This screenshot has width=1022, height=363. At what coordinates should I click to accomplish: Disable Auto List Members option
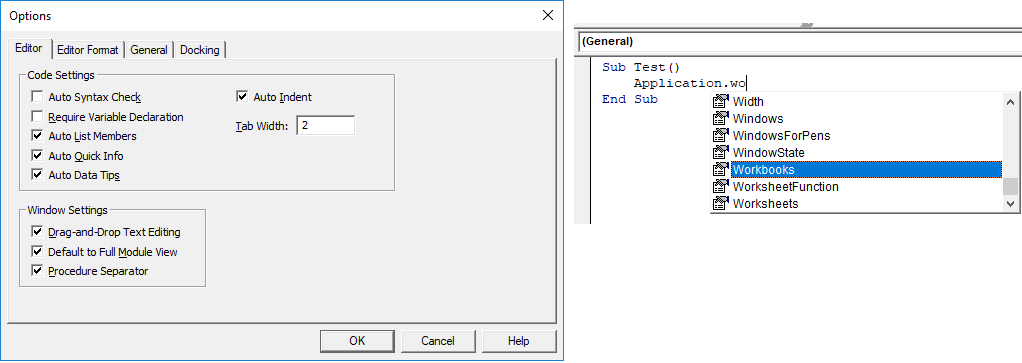coord(36,136)
